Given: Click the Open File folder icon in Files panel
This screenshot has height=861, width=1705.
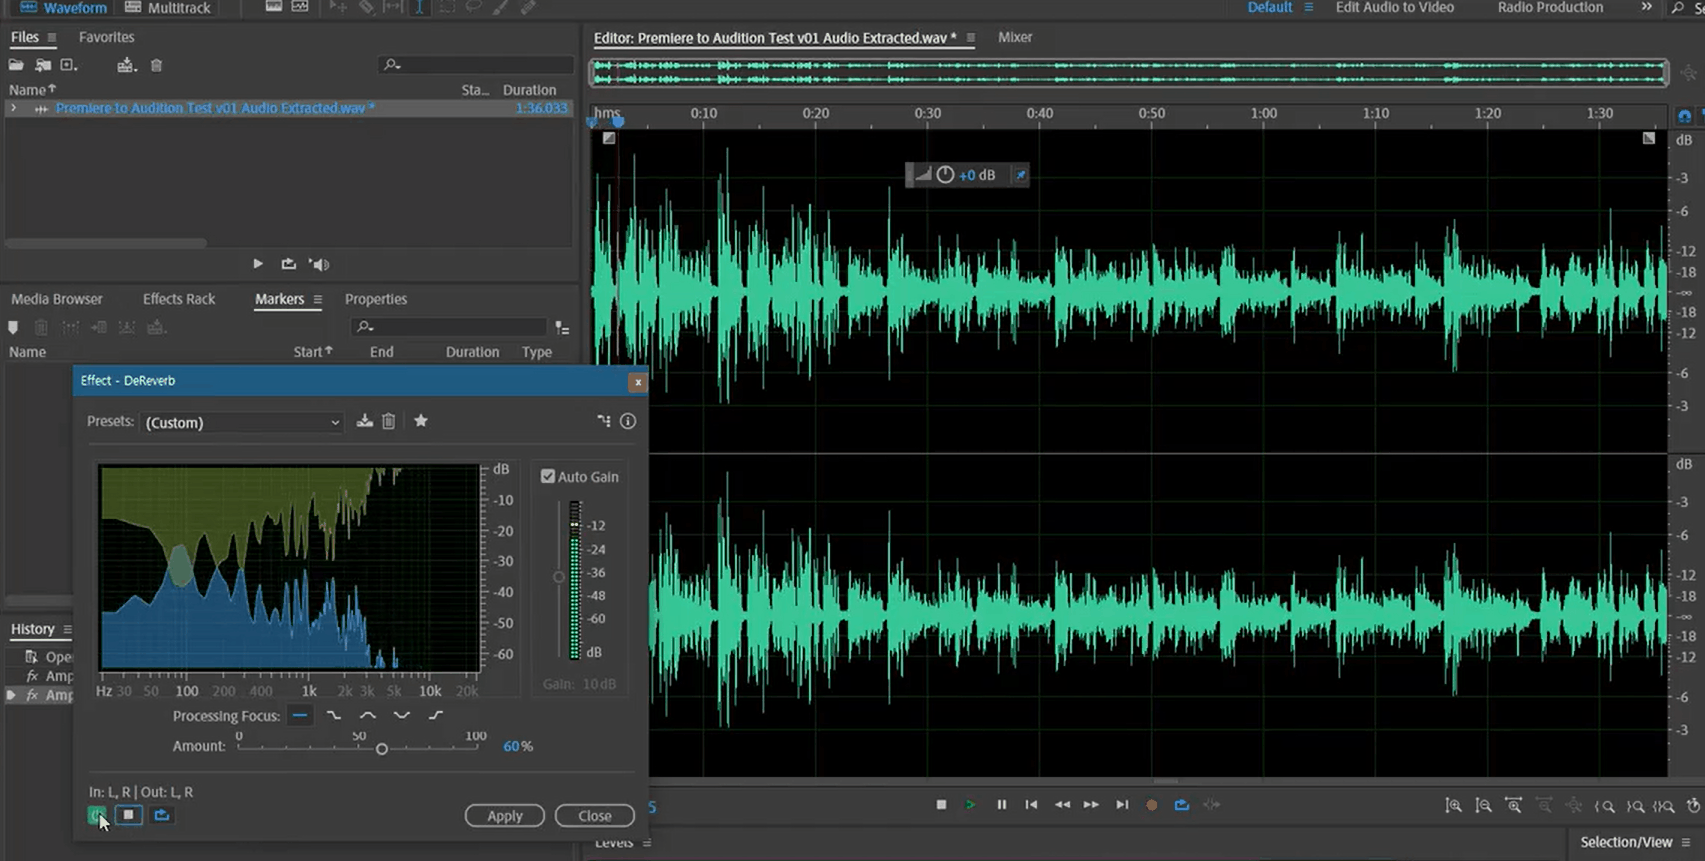Looking at the screenshot, I should [x=16, y=65].
